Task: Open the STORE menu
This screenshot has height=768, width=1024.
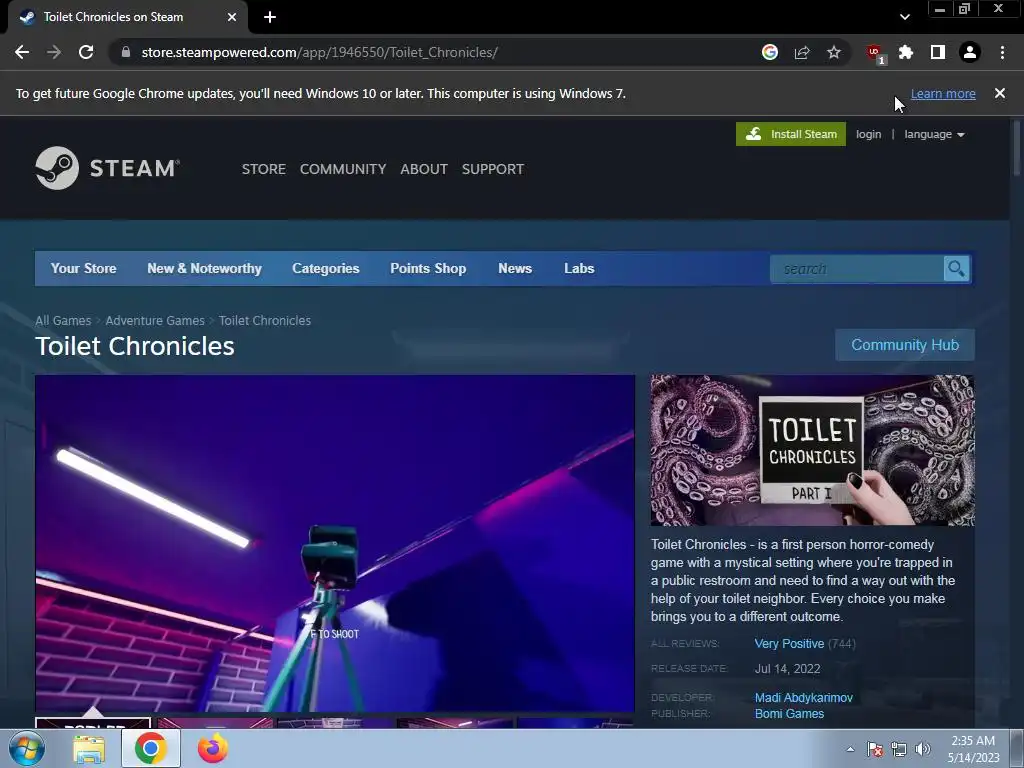Action: [x=264, y=169]
